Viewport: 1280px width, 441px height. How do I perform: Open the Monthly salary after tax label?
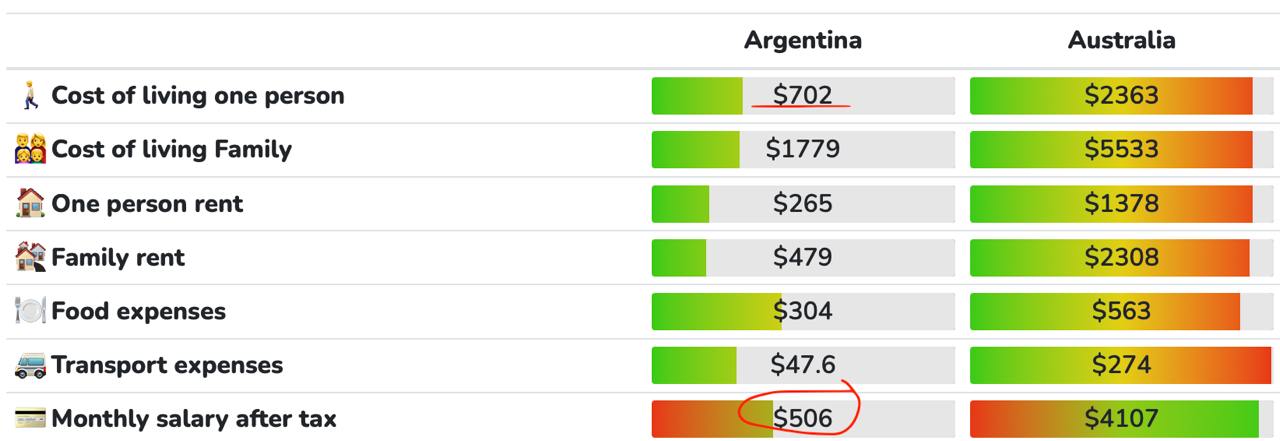194,419
